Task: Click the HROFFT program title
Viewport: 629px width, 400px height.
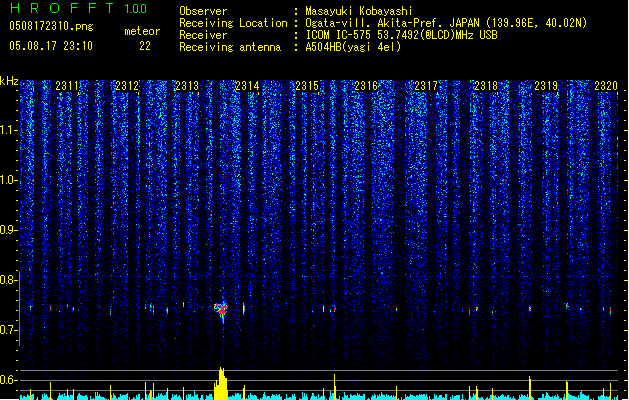Action: 62,8
